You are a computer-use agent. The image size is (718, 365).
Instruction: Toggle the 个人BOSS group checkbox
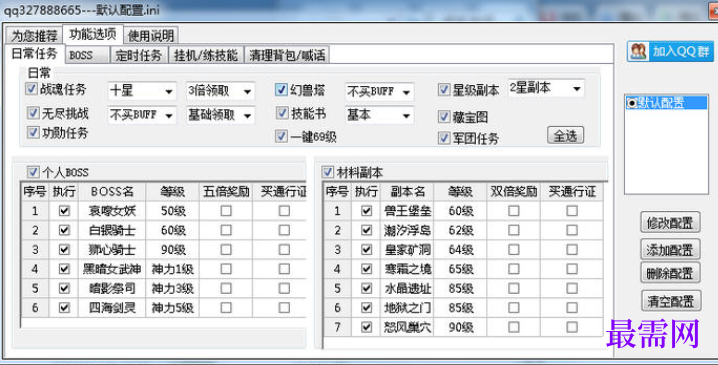click(x=33, y=172)
